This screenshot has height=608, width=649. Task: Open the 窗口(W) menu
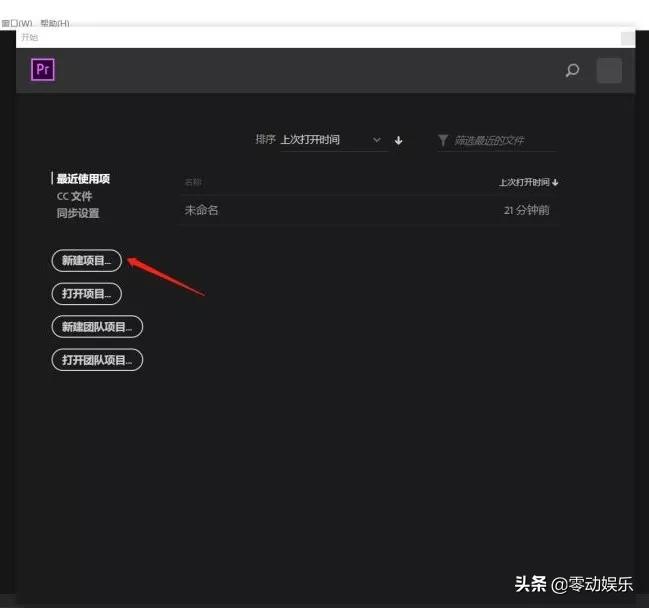pos(17,23)
